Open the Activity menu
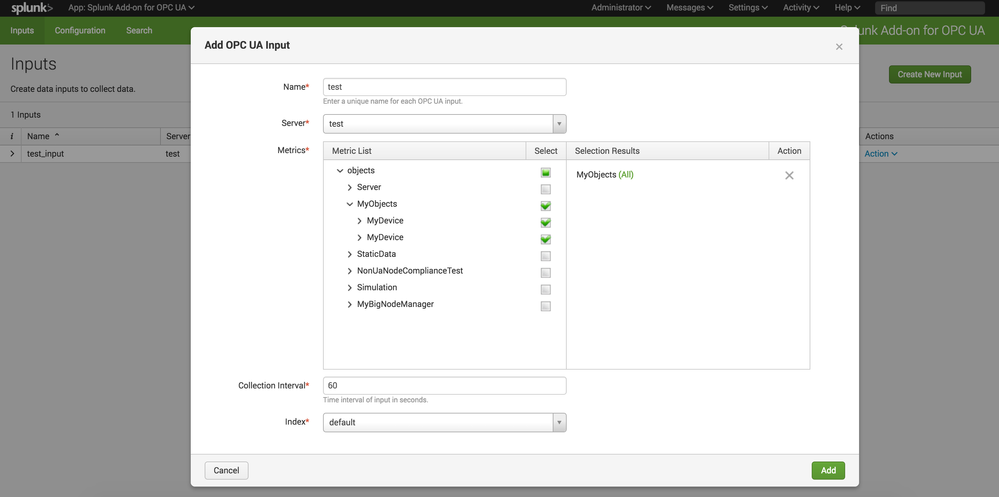 801,8
